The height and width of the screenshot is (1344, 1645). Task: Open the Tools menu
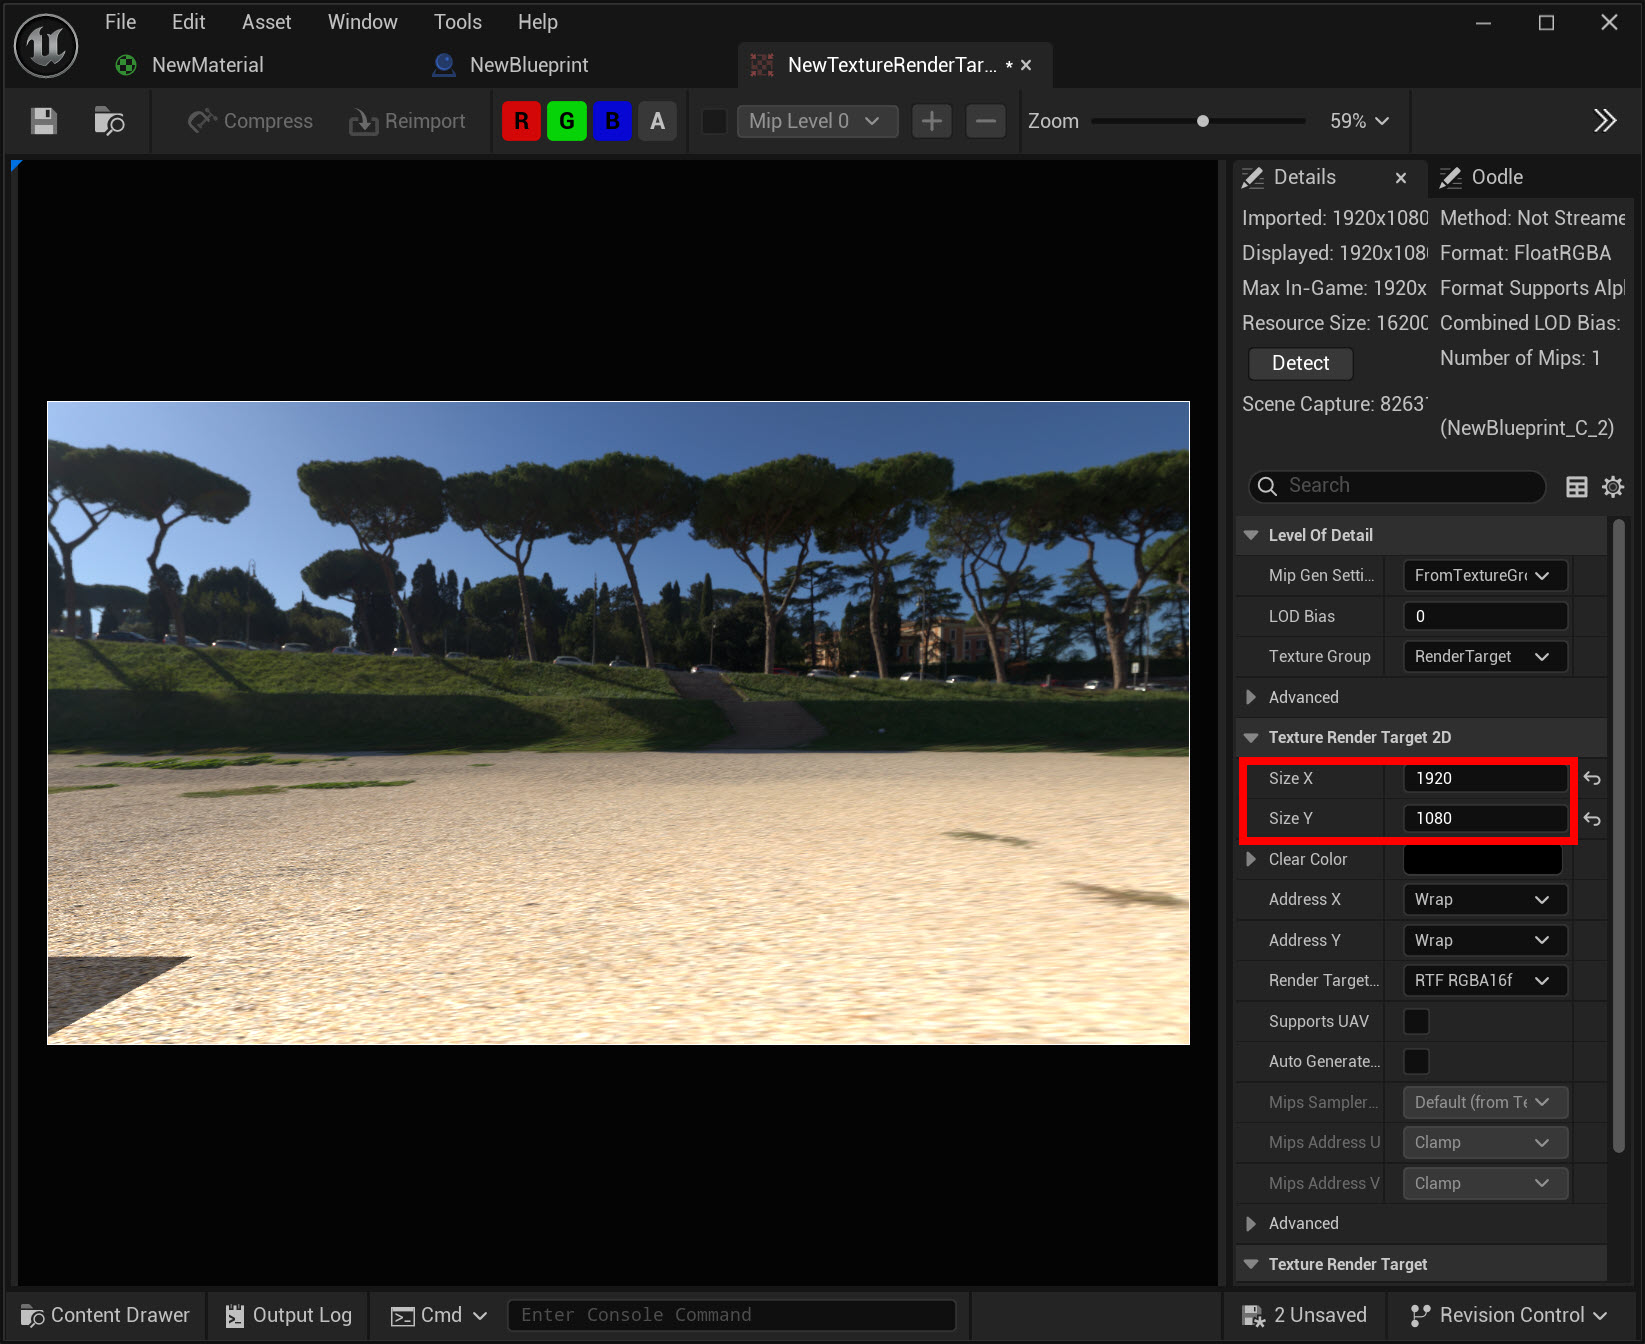[457, 22]
